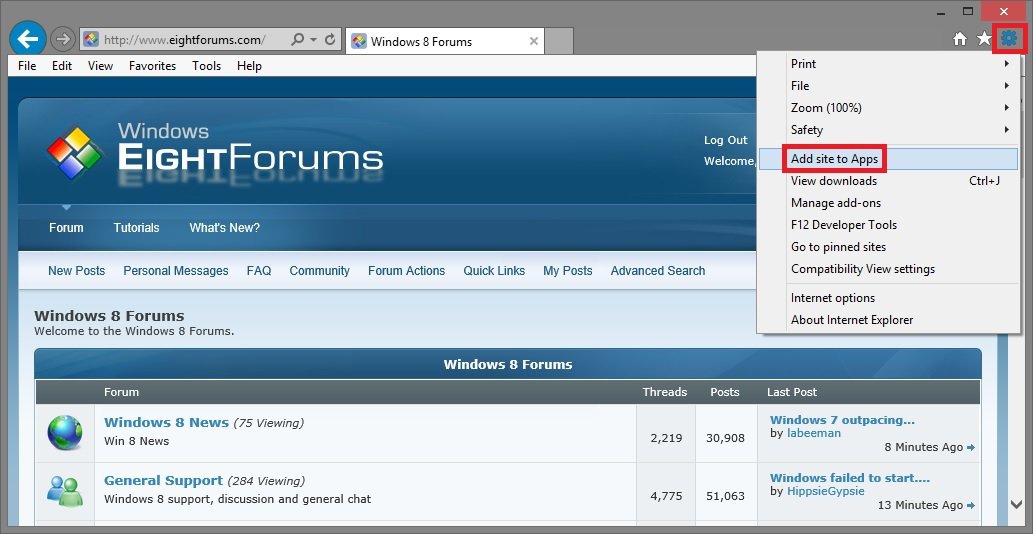The image size is (1033, 534).
Task: Open HippsieGypsie user profile
Action: point(825,491)
